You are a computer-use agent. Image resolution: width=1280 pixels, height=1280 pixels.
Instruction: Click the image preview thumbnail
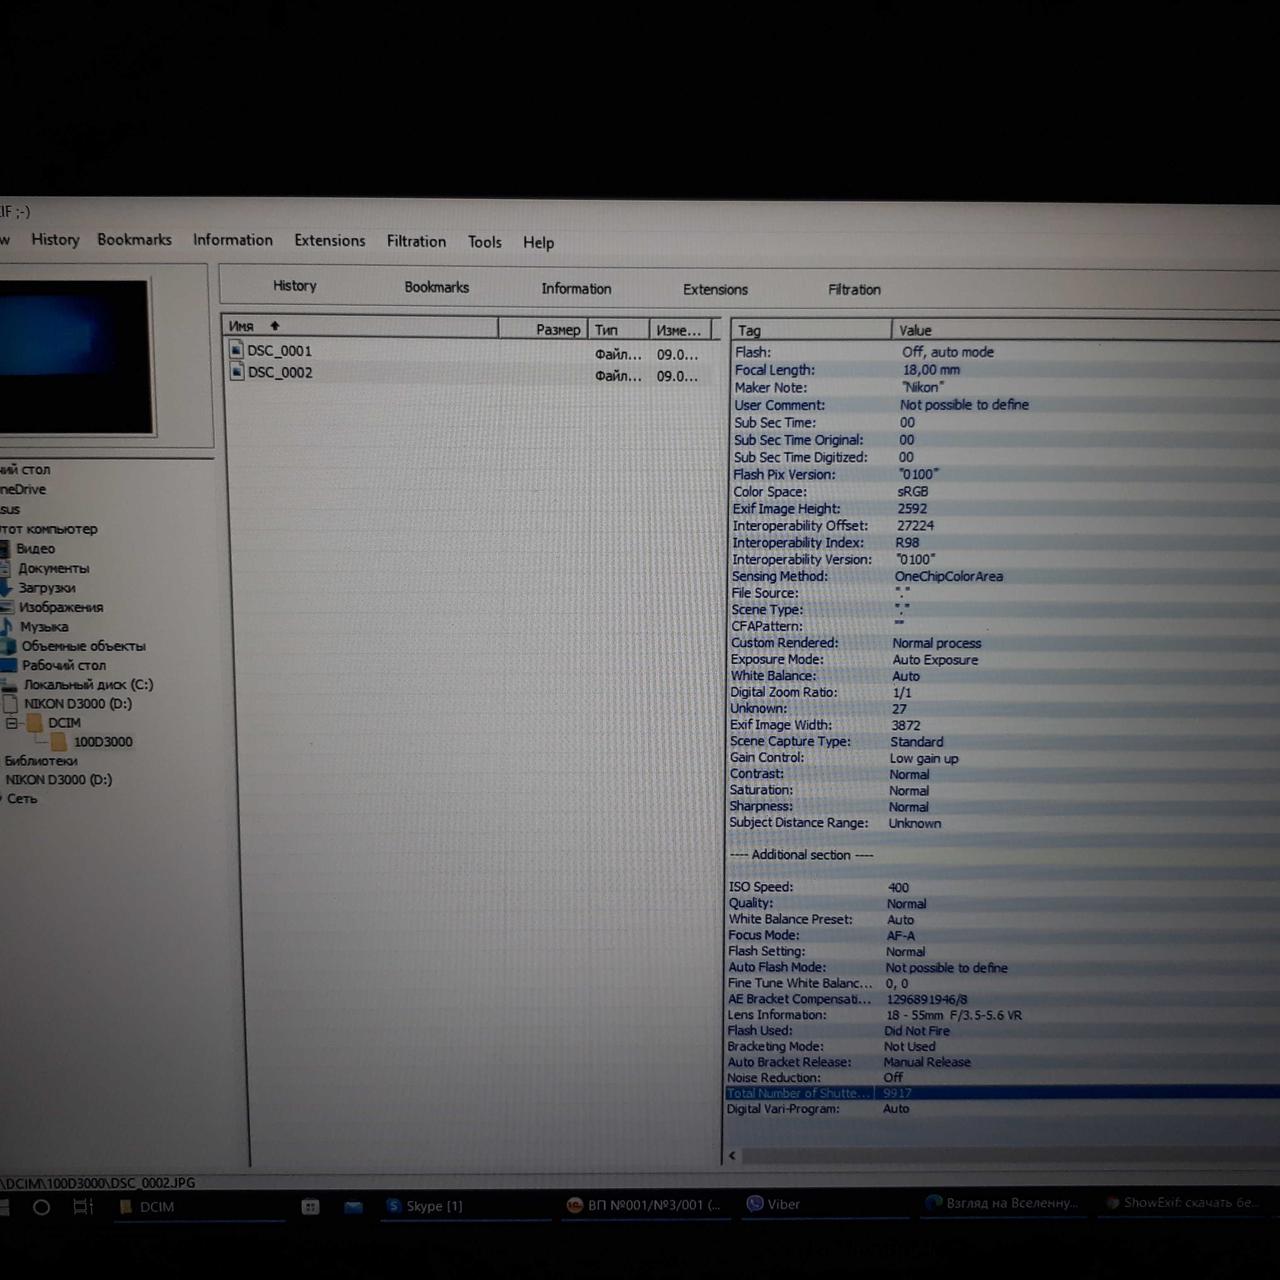tap(73, 356)
